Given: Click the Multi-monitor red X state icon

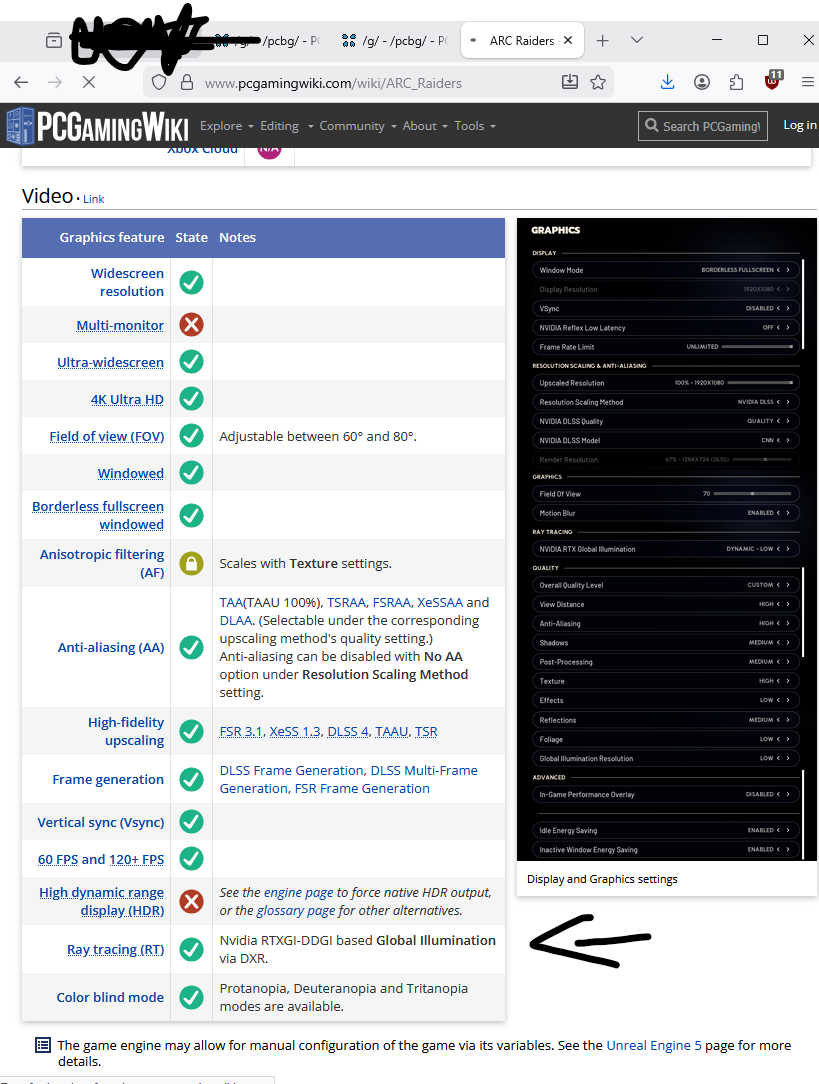Looking at the screenshot, I should point(191,324).
